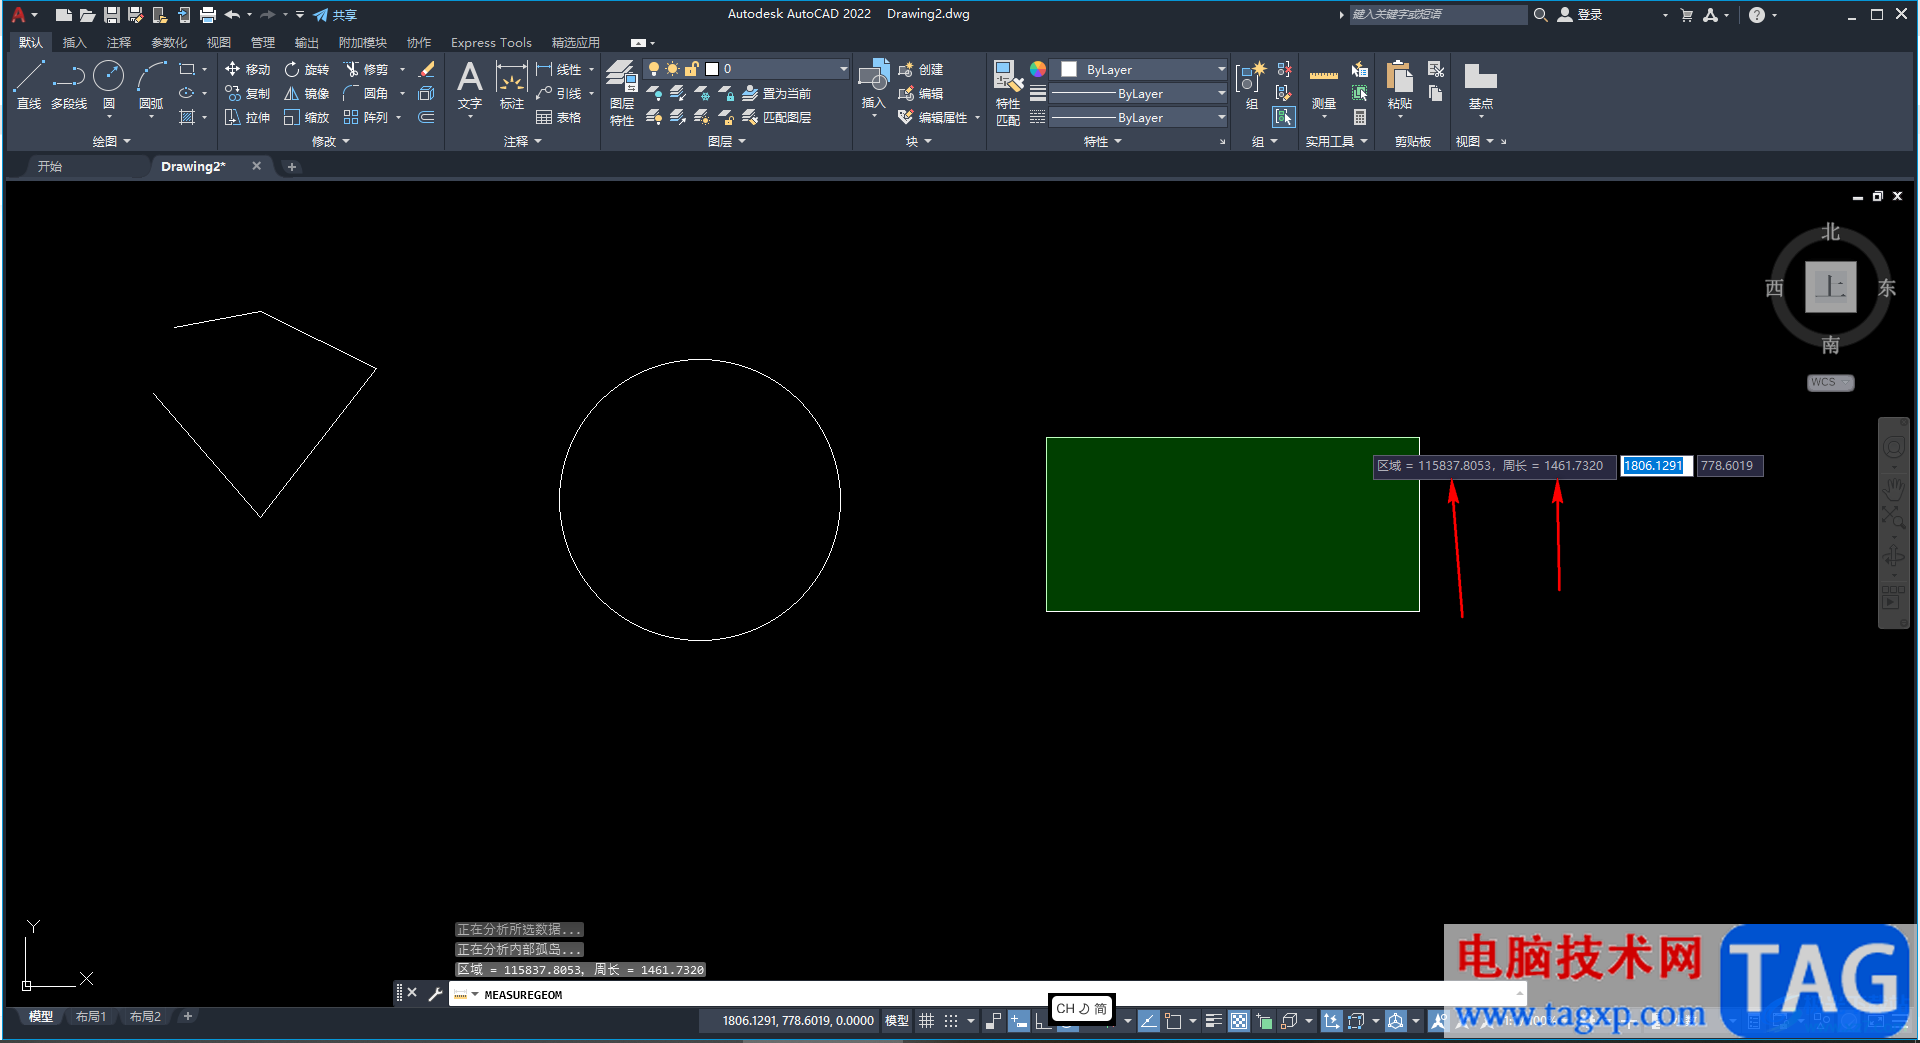Image resolution: width=1920 pixels, height=1043 pixels.
Task: Switch to the 布局1 layout tab
Action: coord(91,1017)
